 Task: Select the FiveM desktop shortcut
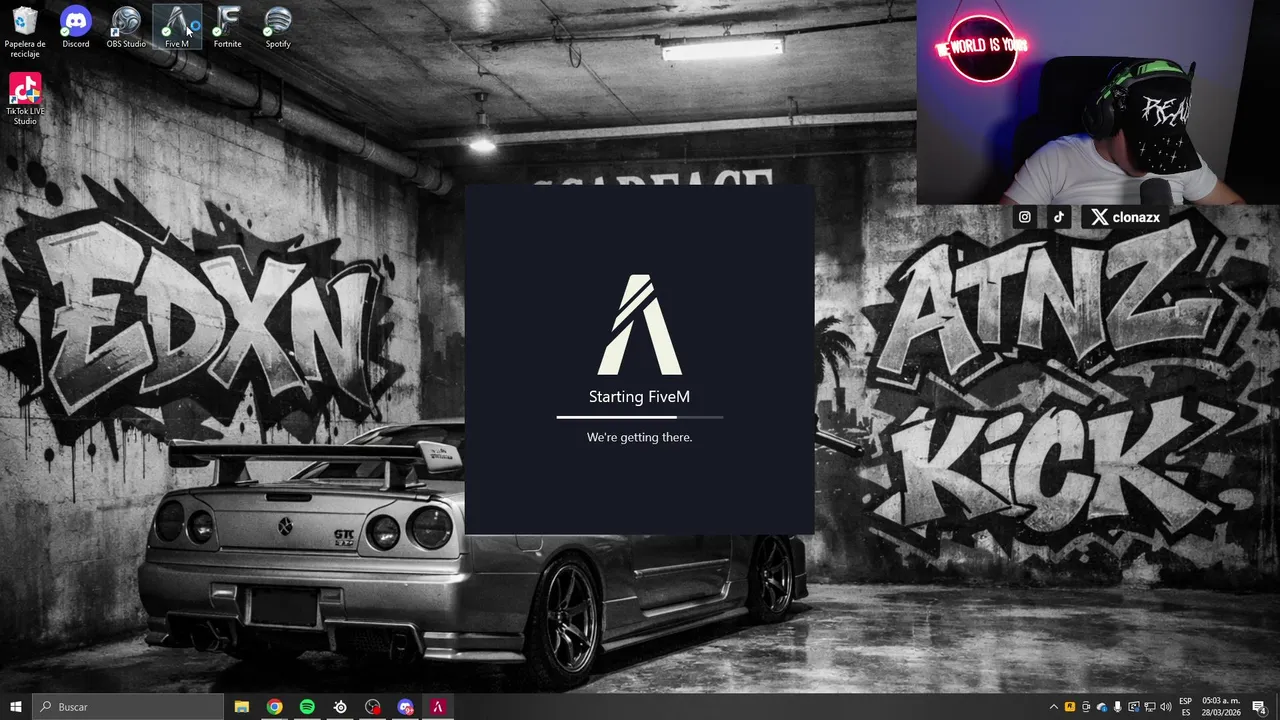tap(177, 28)
